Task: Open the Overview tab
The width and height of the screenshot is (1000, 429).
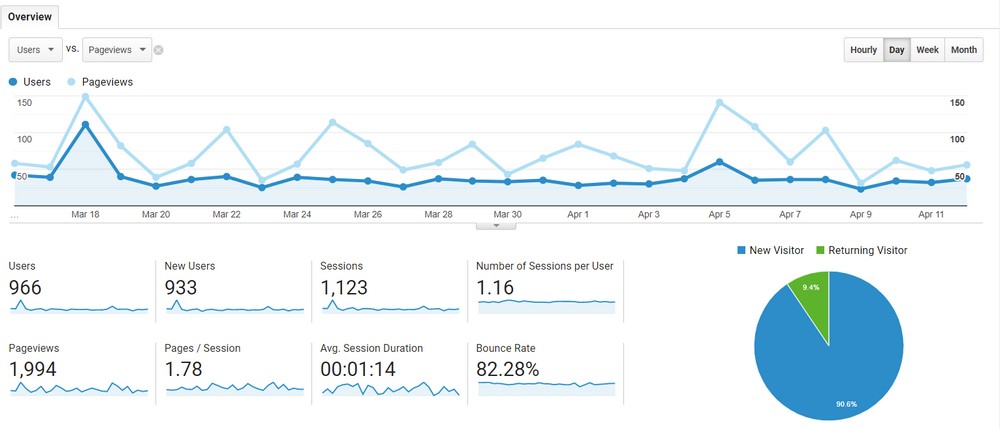Action: 30,17
